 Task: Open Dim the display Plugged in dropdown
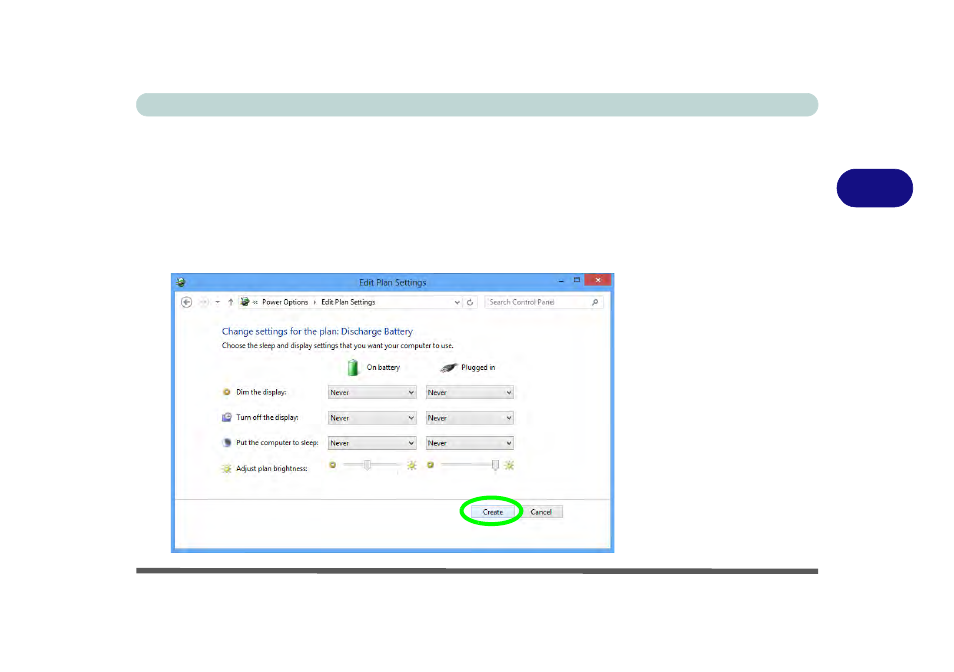(469, 393)
